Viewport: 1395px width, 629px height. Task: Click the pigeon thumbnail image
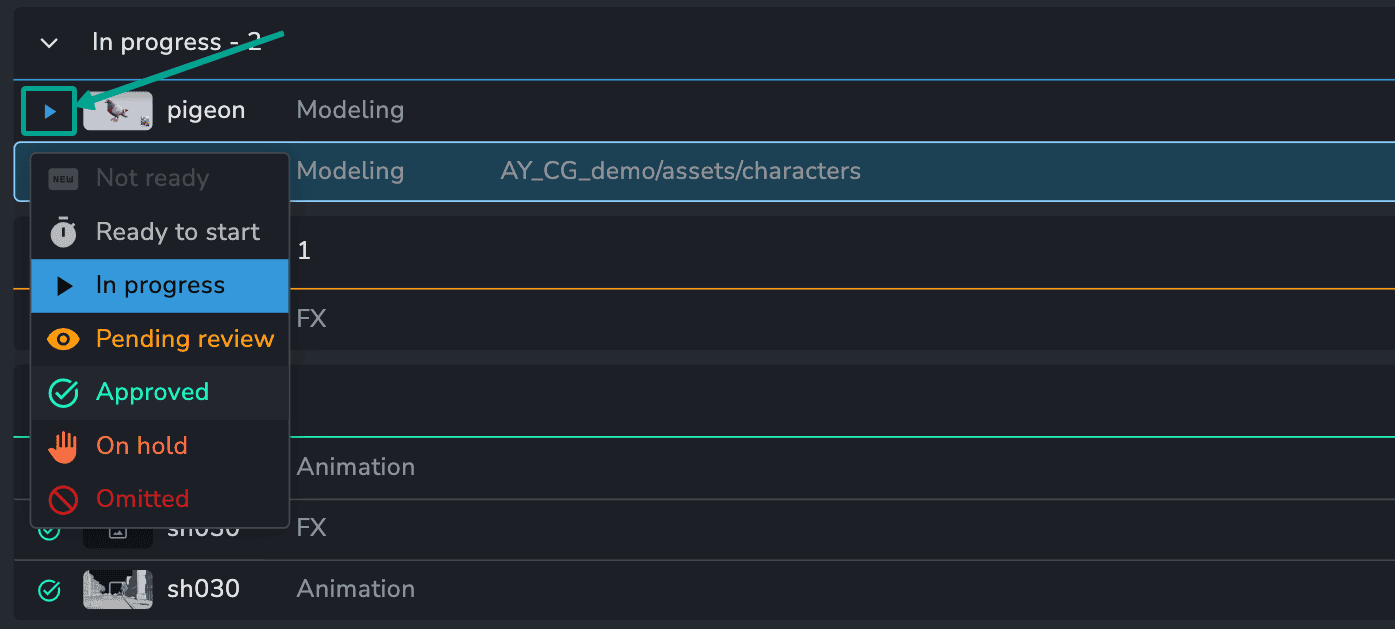[117, 110]
